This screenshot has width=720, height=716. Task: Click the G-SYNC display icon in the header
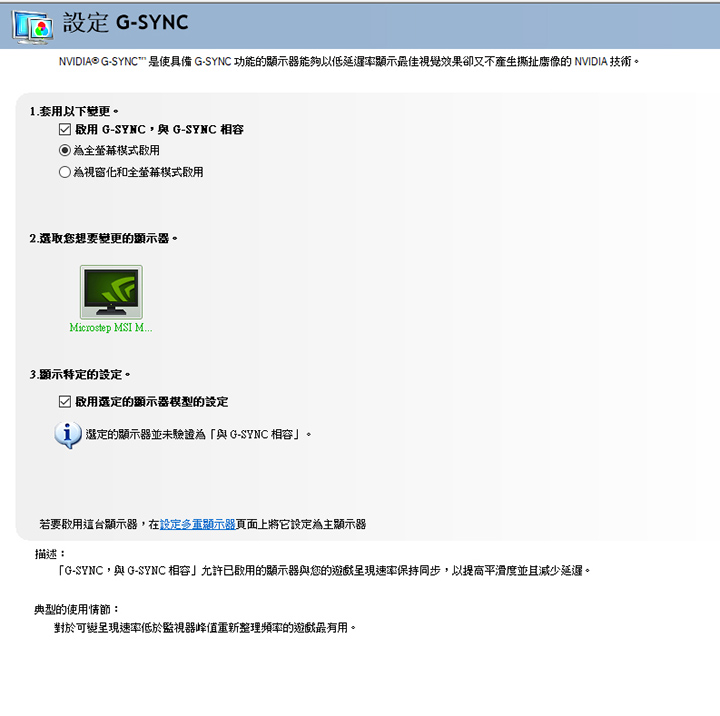pyautogui.click(x=32, y=27)
